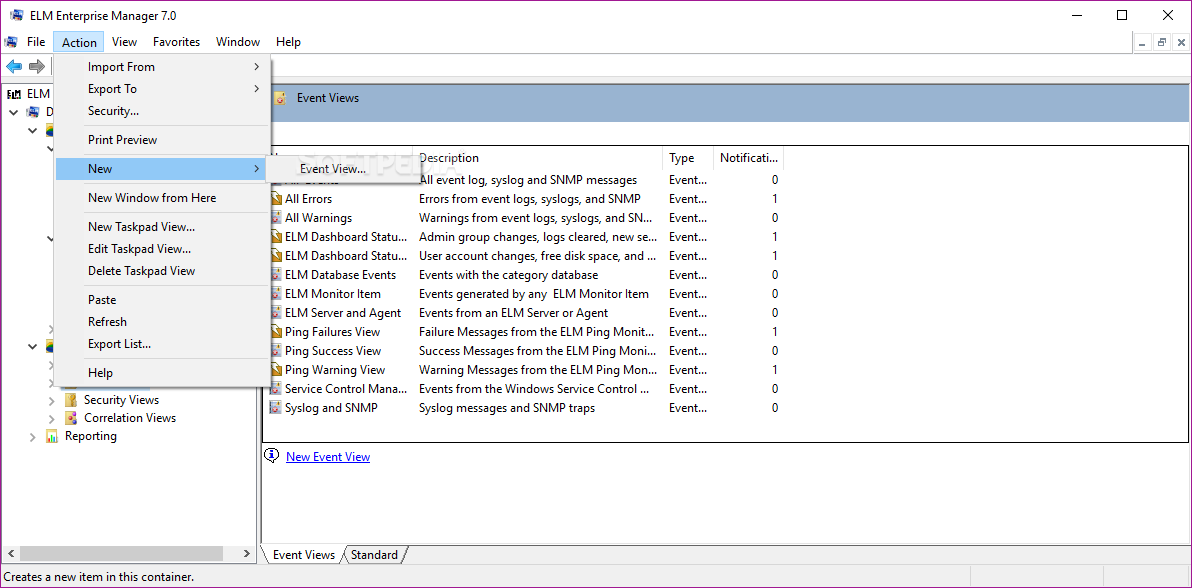Image resolution: width=1192 pixels, height=588 pixels.
Task: Select the All Errors list row
Action: (526, 199)
